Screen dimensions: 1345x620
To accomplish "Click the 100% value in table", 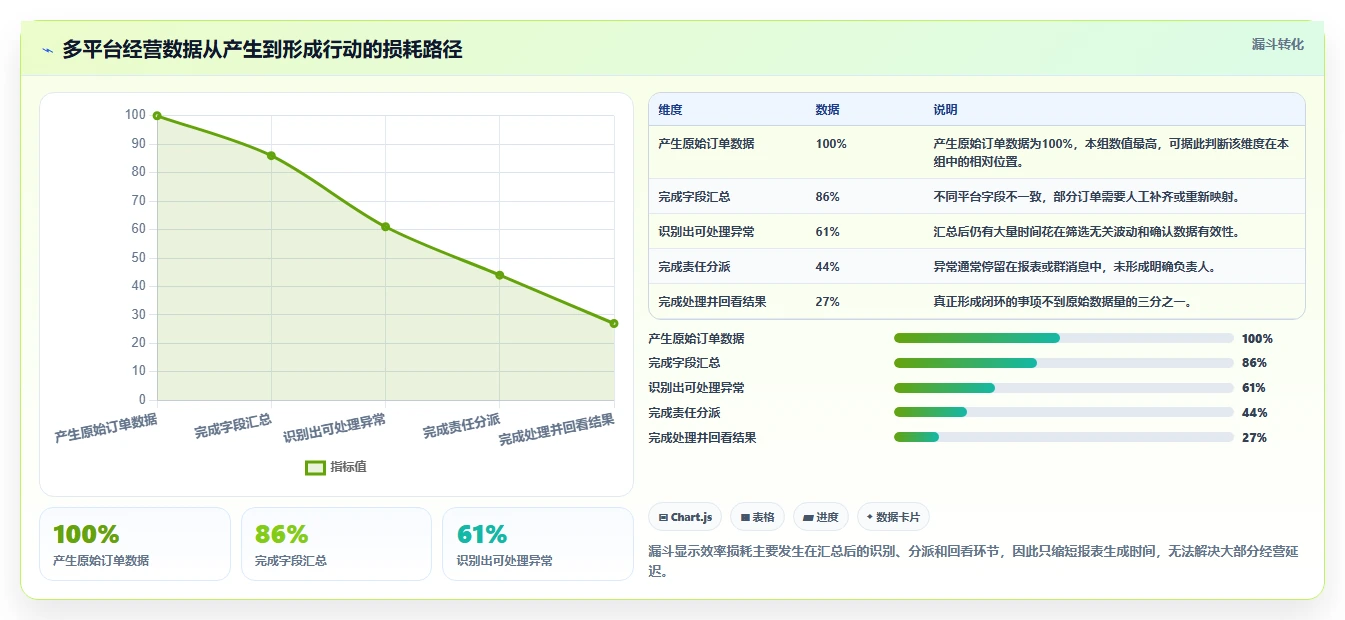I will [831, 144].
